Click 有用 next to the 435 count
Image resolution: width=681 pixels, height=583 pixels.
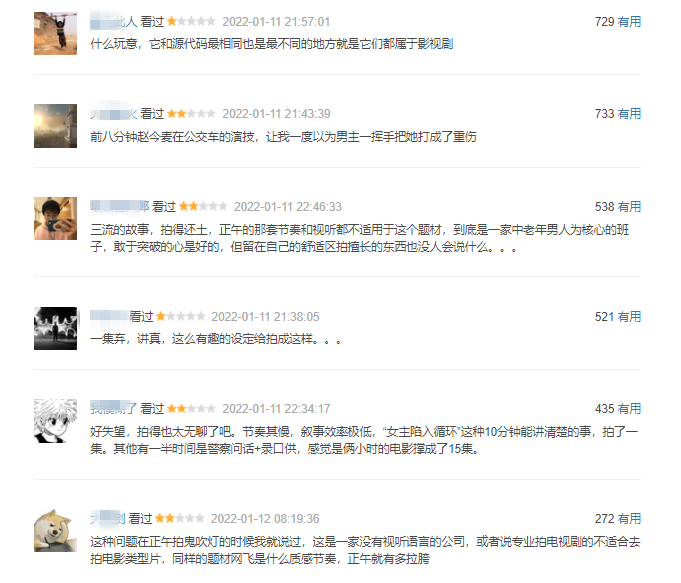pyautogui.click(x=629, y=409)
